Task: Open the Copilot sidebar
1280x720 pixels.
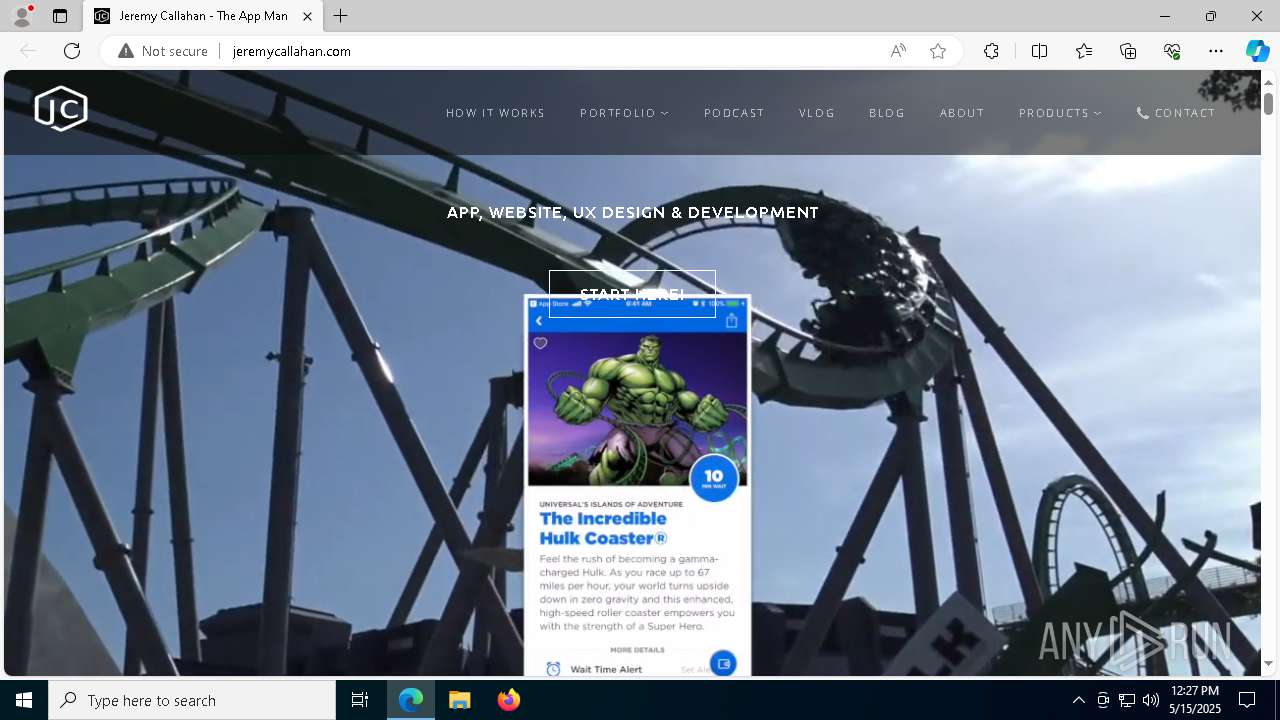Action: pos(1257,51)
